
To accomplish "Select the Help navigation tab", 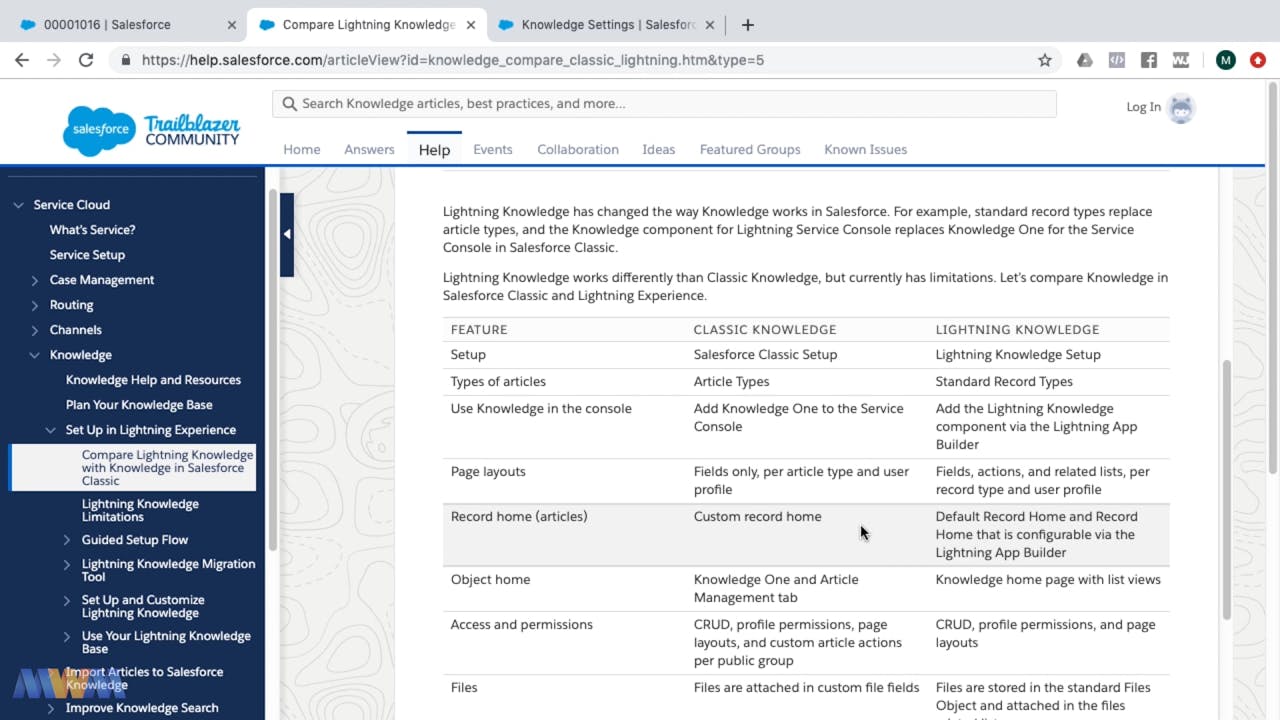I will [434, 149].
